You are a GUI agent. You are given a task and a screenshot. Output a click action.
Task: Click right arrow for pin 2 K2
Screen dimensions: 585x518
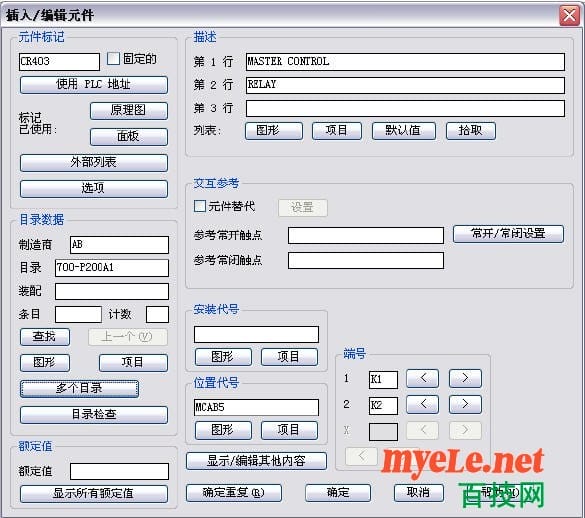pyautogui.click(x=465, y=405)
